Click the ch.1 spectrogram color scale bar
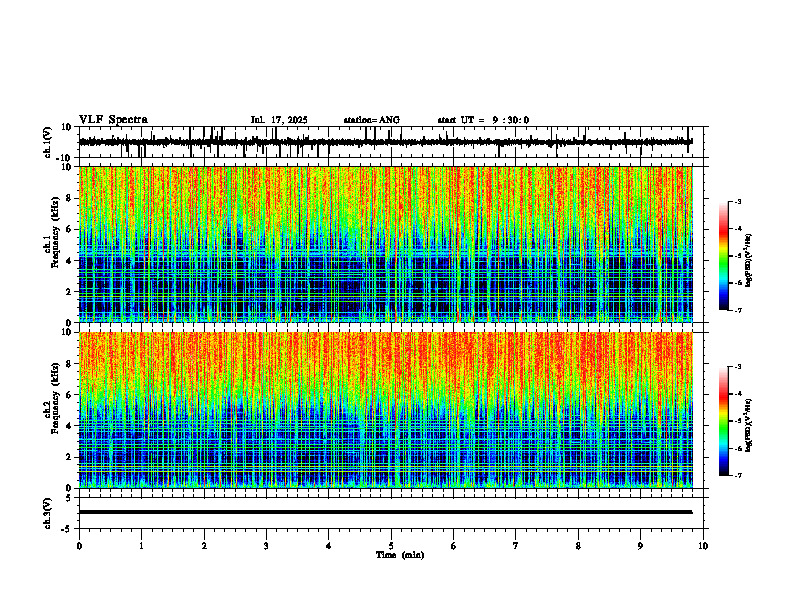 [724, 256]
